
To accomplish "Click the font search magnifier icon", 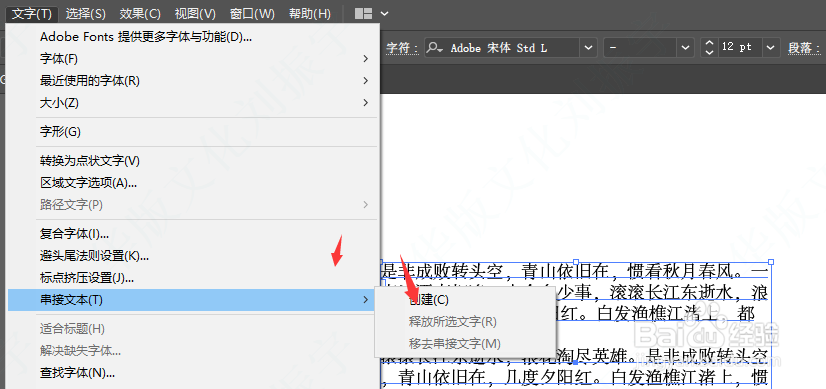I will pyautogui.click(x=435, y=47).
